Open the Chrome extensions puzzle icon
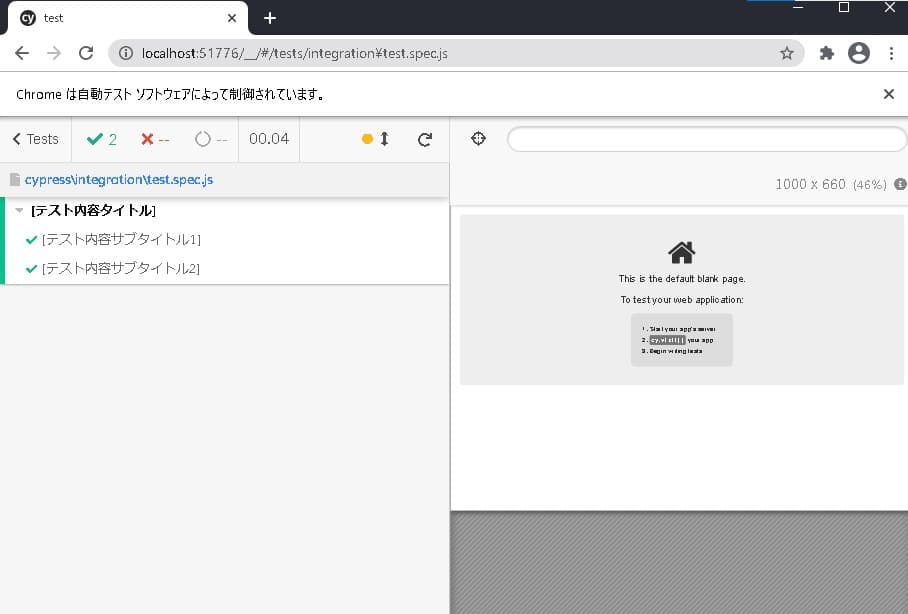The image size is (908, 614). (x=826, y=53)
